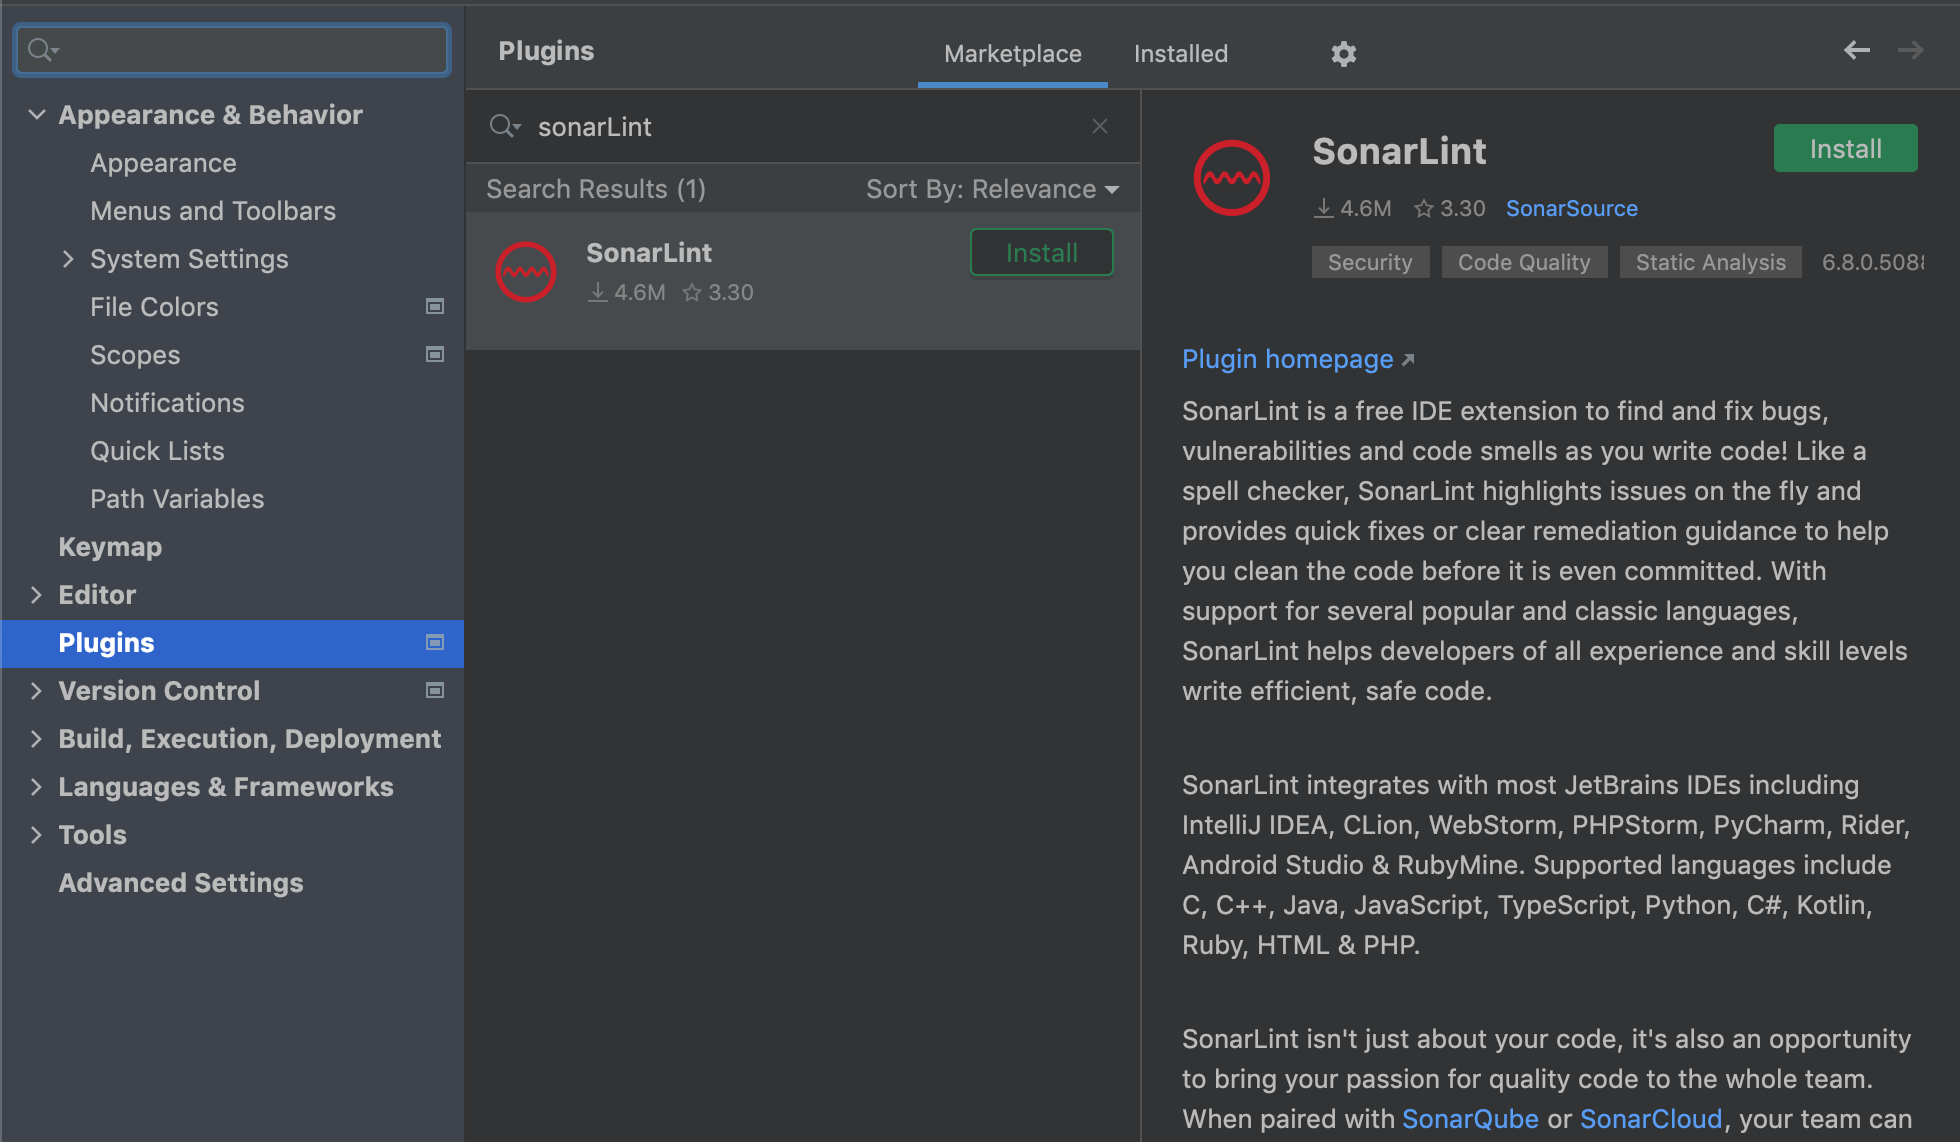Select Keymap in the settings tree
1960x1142 pixels.
110,547
